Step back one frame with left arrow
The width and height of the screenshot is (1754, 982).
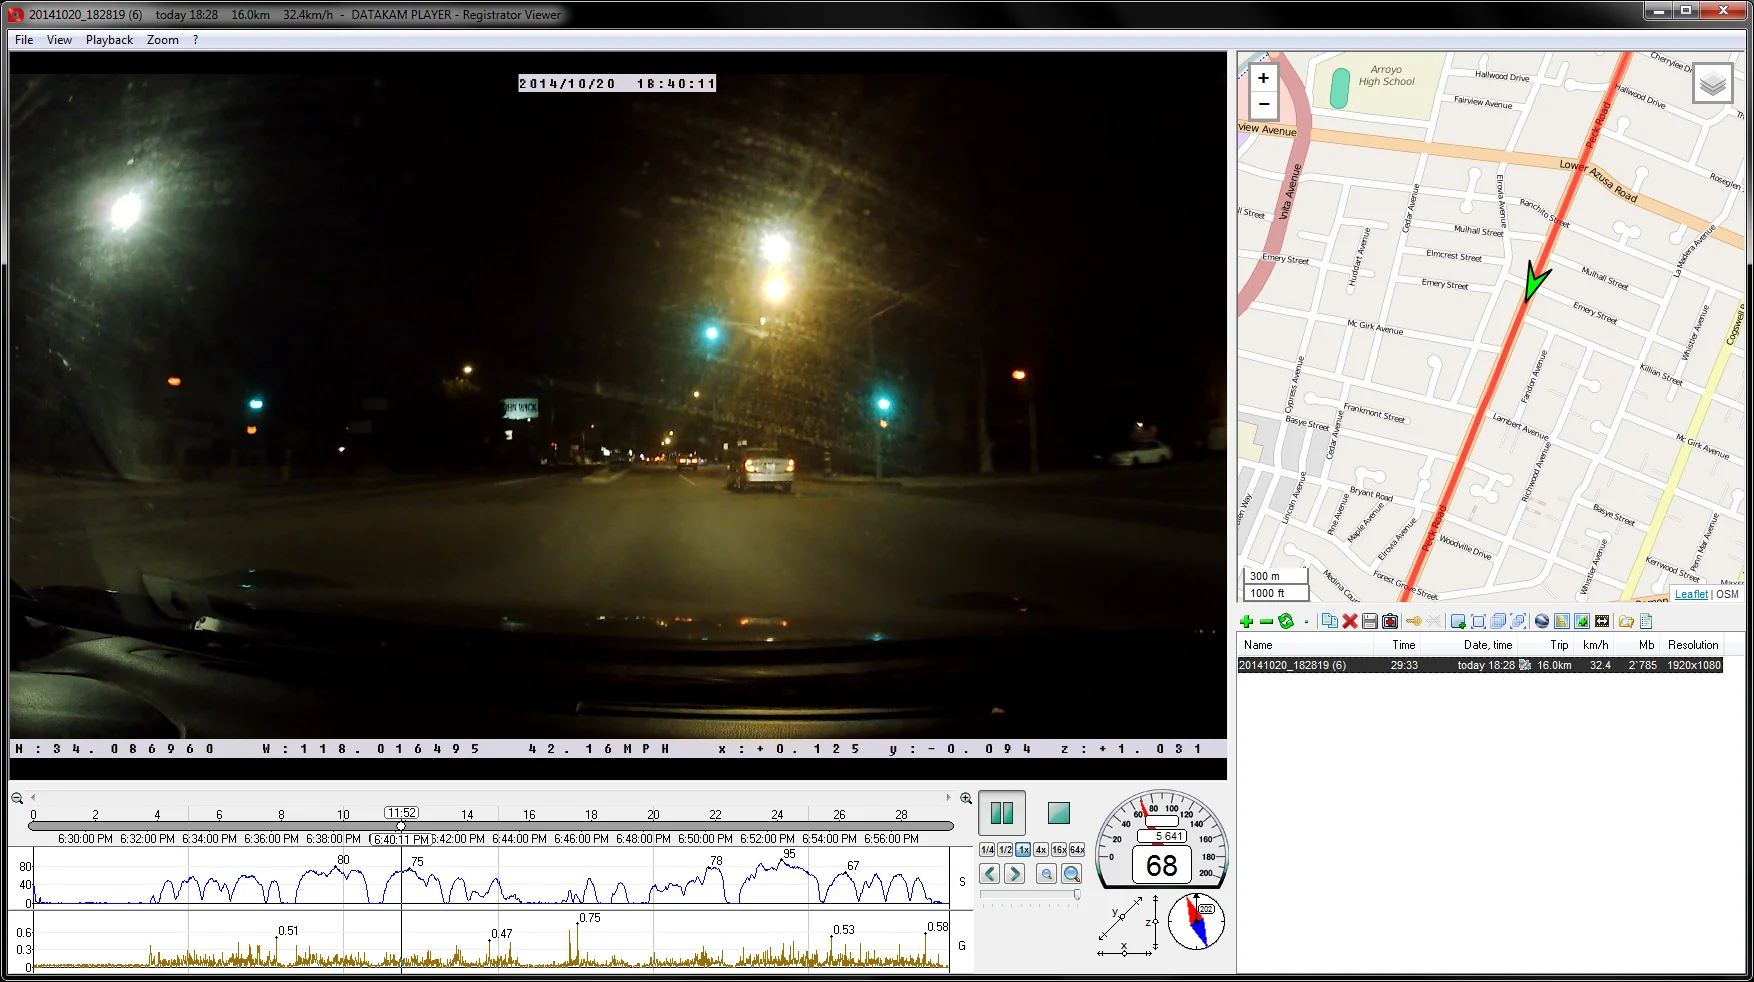[990, 874]
